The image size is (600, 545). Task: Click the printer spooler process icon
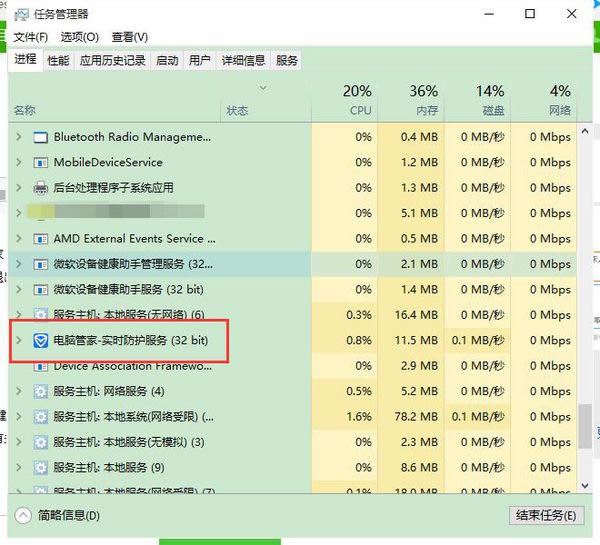point(41,188)
